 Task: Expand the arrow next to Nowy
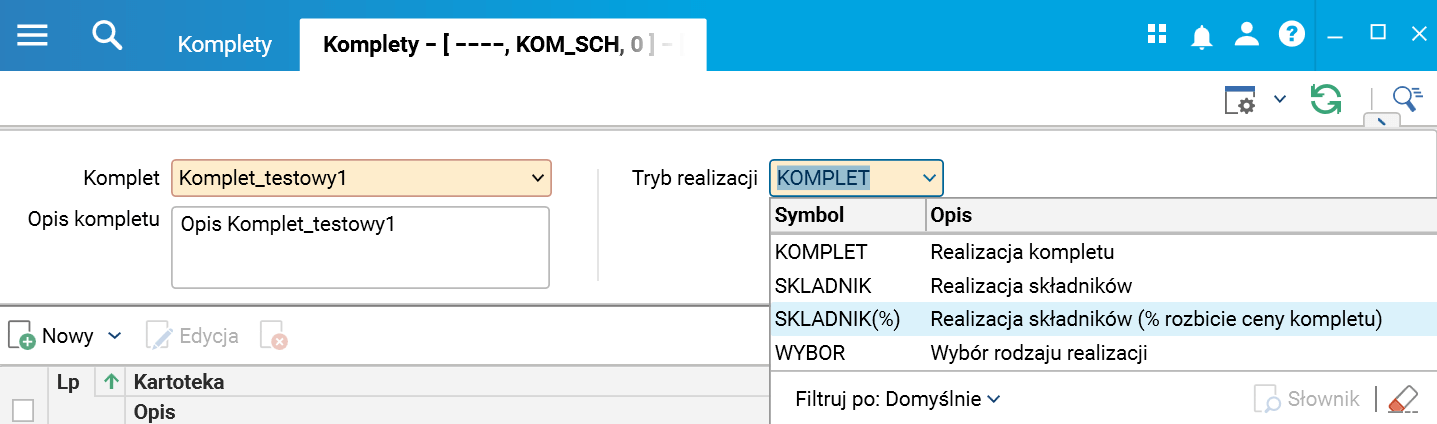click(x=114, y=336)
